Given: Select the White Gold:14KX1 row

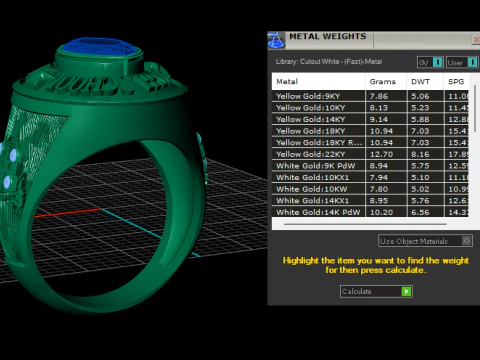Looking at the screenshot, I should tap(370, 201).
